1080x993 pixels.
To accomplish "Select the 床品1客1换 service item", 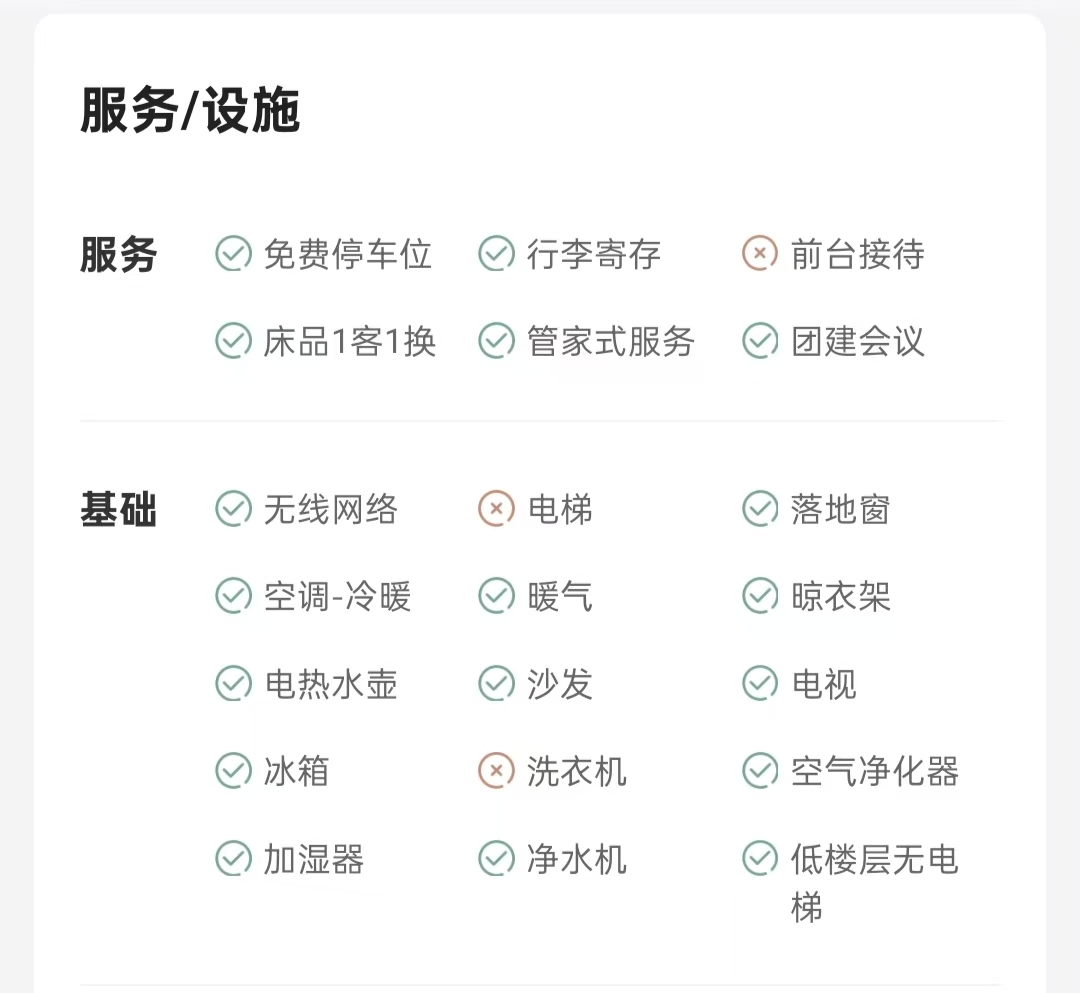I will coord(350,341).
